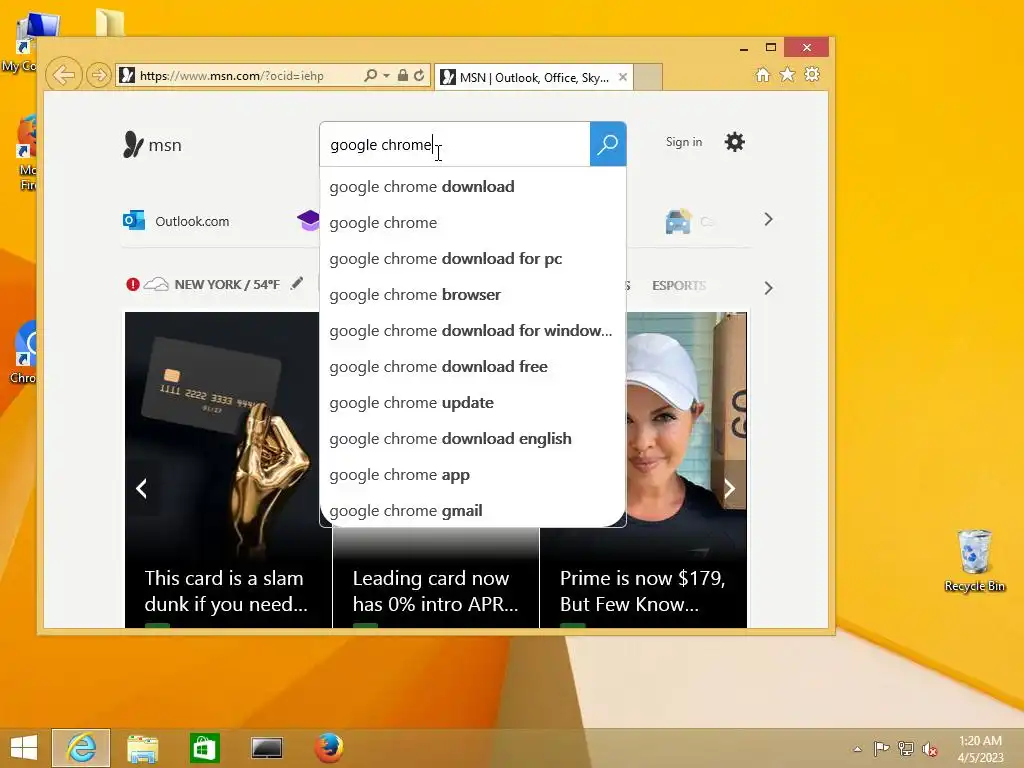Click the Sign in link
The image size is (1024, 768).
(x=684, y=142)
